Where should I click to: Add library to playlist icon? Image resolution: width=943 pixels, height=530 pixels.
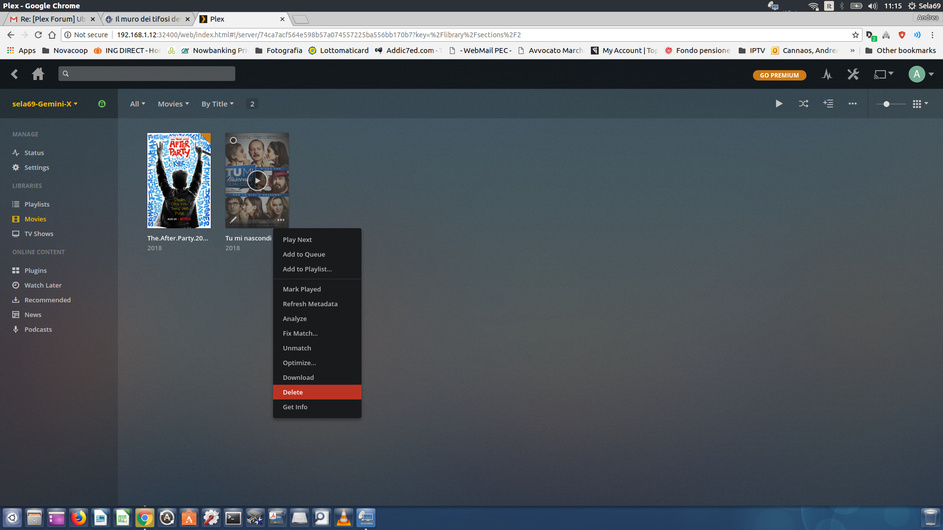828,103
